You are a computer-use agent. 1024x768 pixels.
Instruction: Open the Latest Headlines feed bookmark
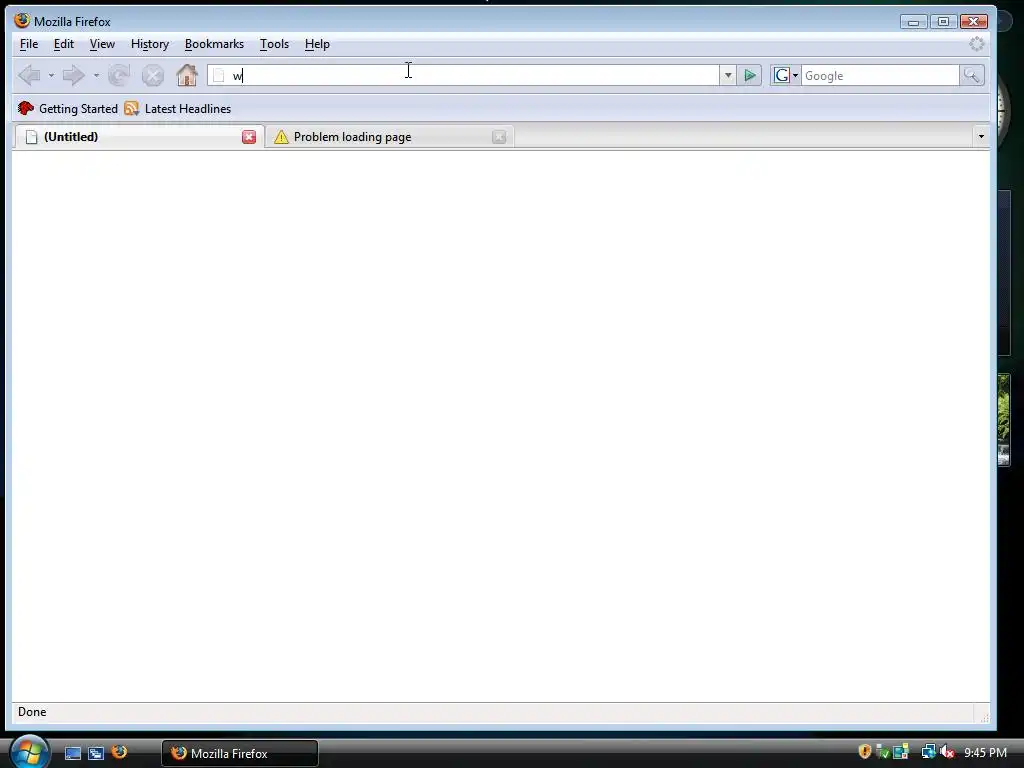click(178, 108)
